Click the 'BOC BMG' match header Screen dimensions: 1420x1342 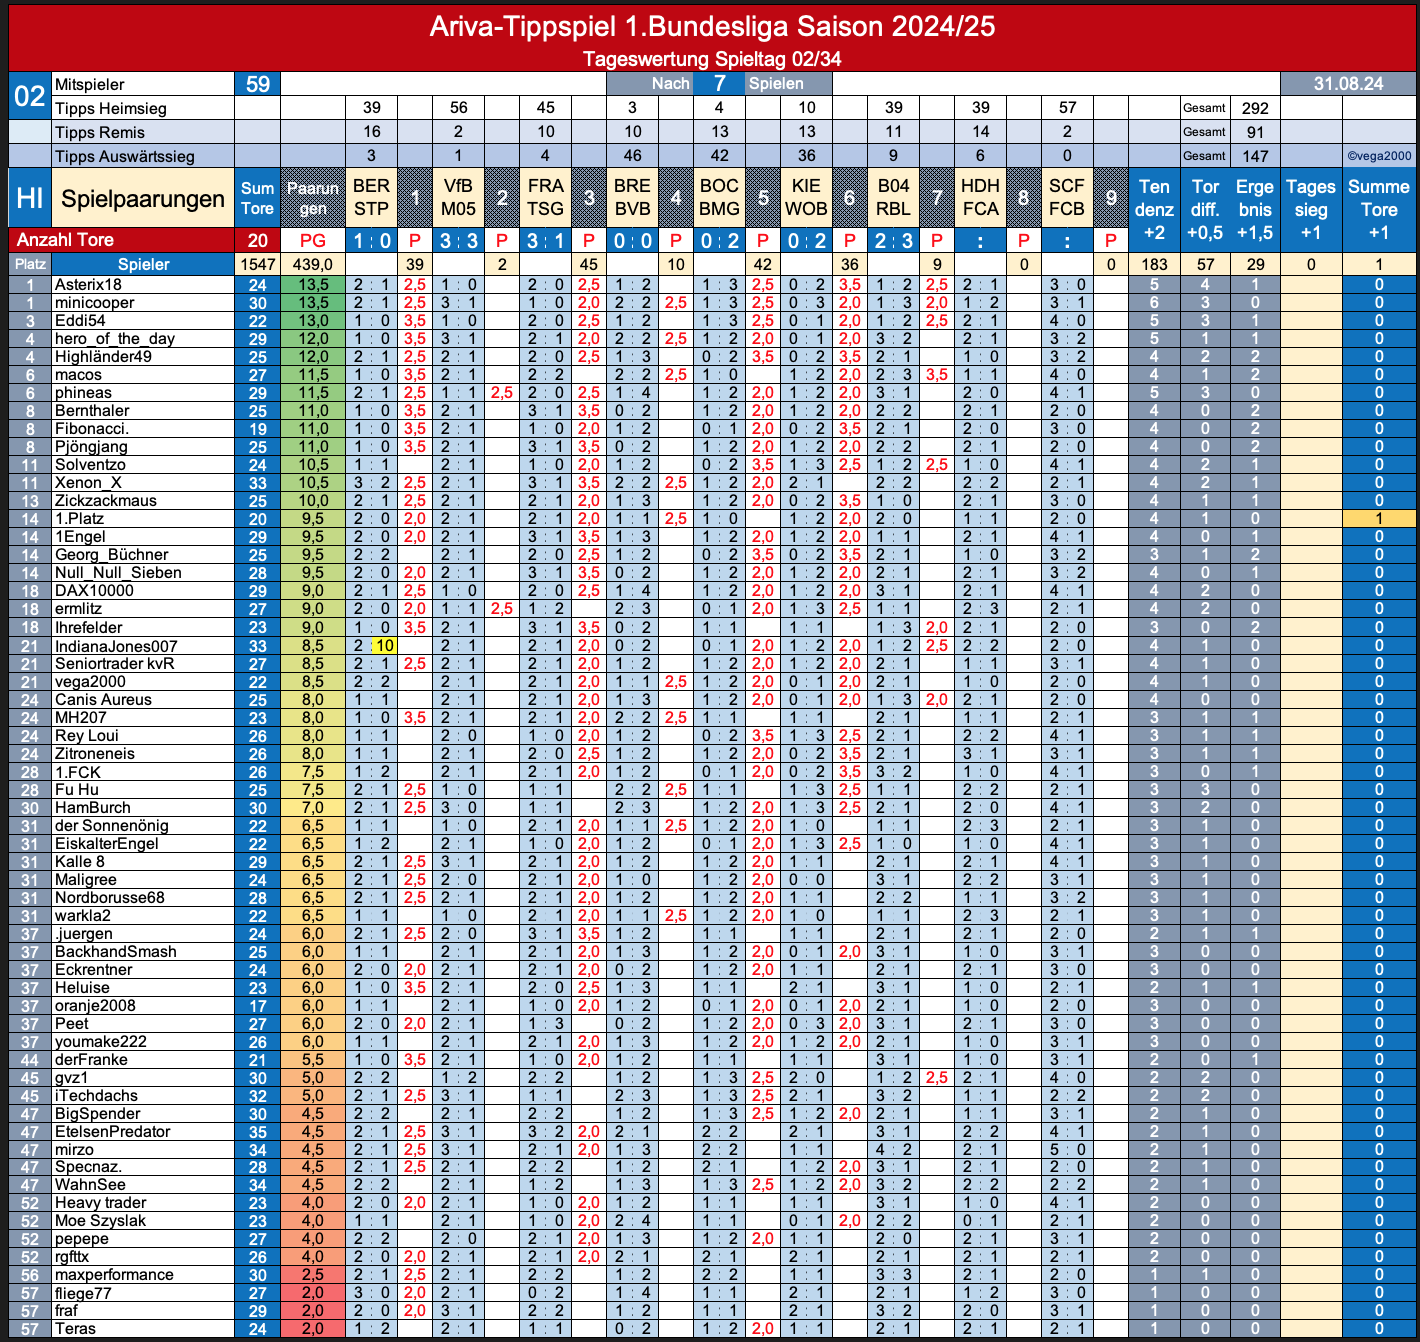[x=719, y=198]
